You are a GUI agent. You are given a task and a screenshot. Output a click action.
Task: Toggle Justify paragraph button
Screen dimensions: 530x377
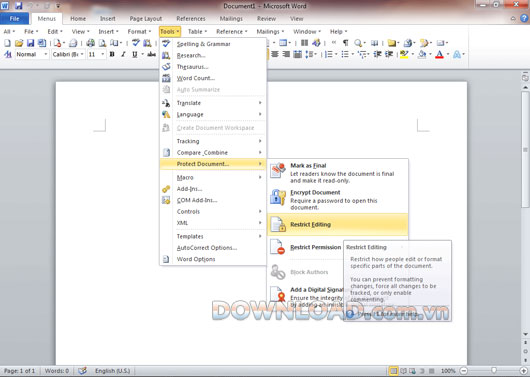(x=297, y=54)
